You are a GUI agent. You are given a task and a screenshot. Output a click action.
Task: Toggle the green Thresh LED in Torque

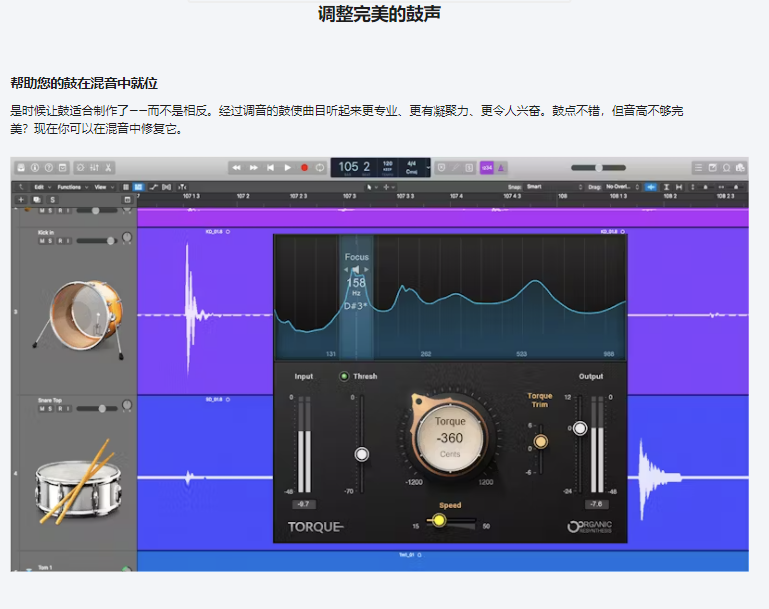[344, 376]
